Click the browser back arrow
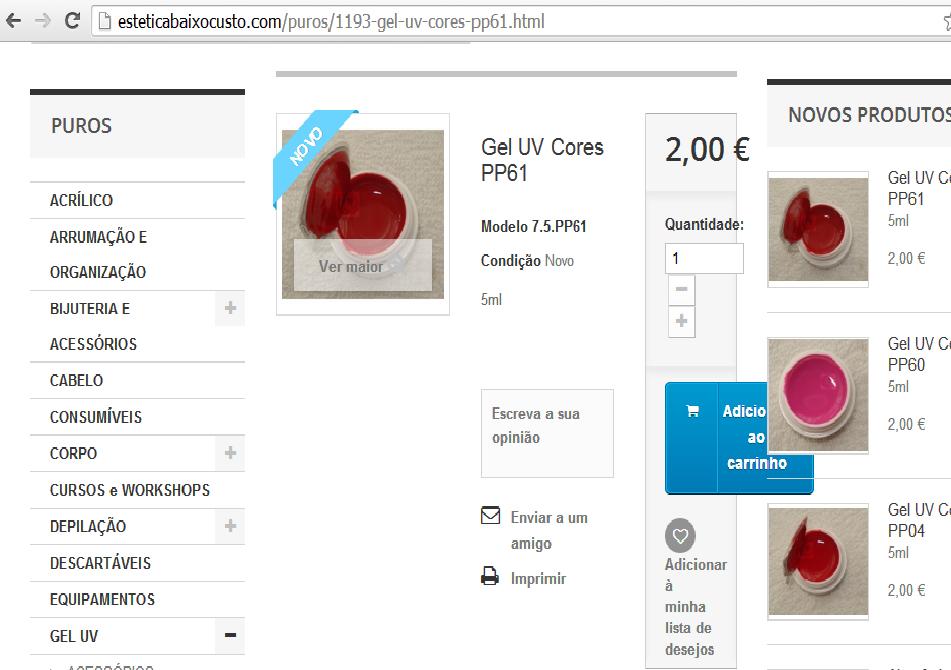The height and width of the screenshot is (670, 951). (13, 21)
